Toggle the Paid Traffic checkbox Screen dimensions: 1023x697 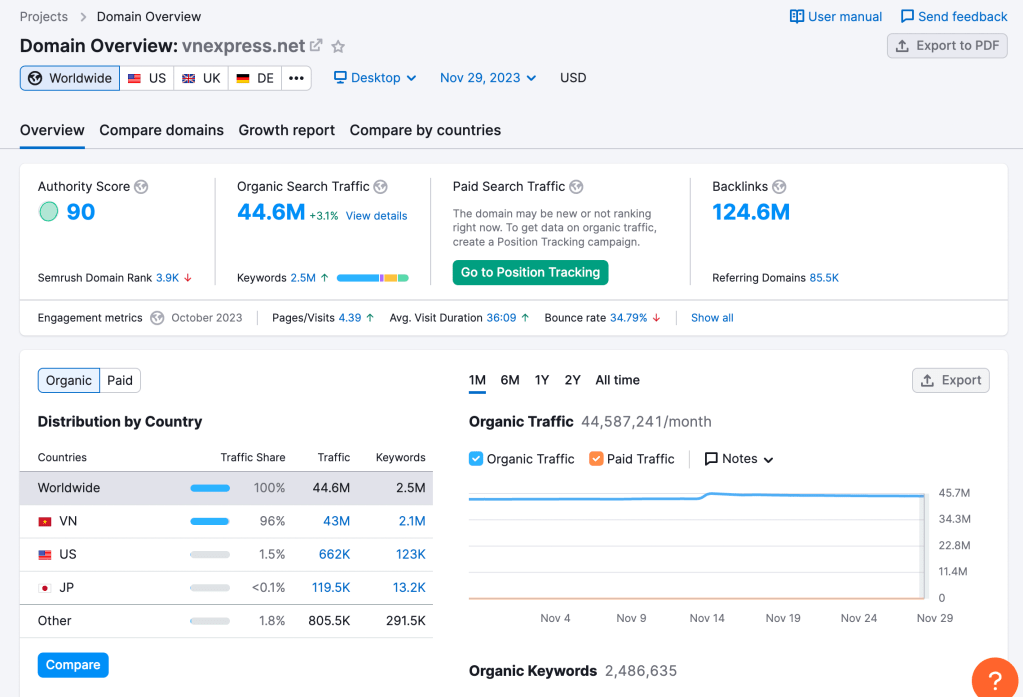tap(596, 459)
